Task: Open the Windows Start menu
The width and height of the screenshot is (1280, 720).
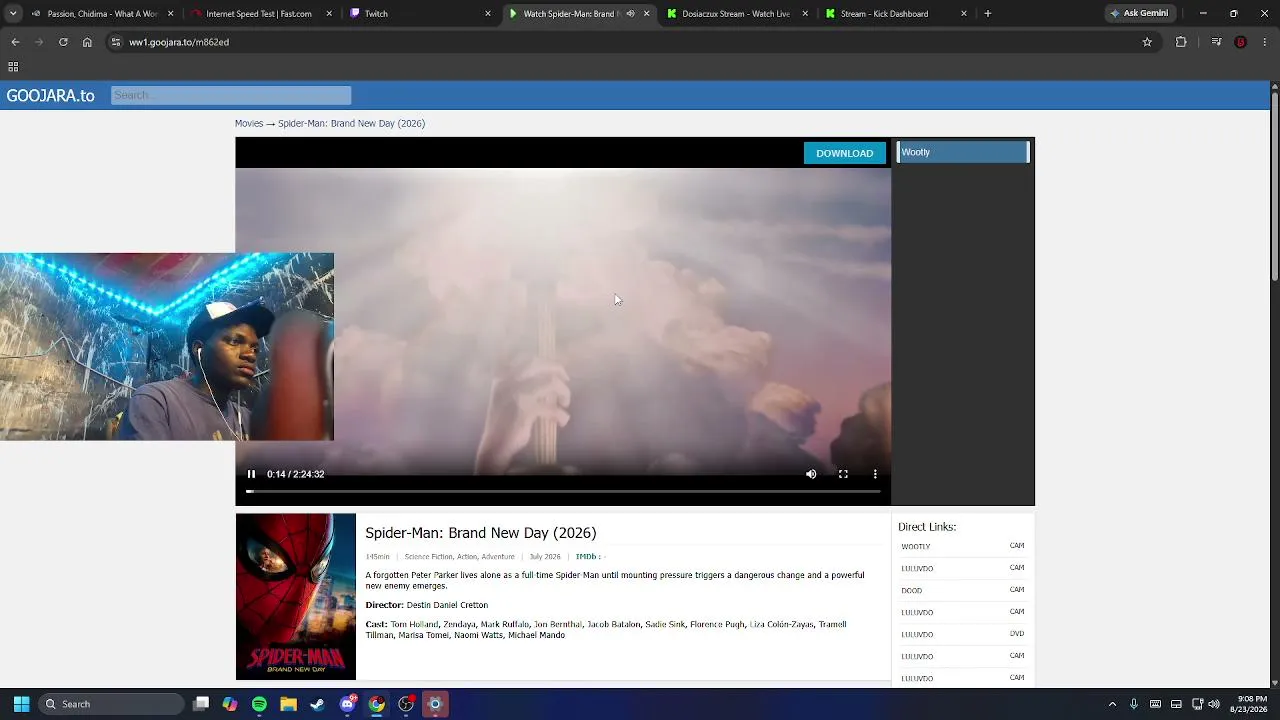Action: [21, 704]
